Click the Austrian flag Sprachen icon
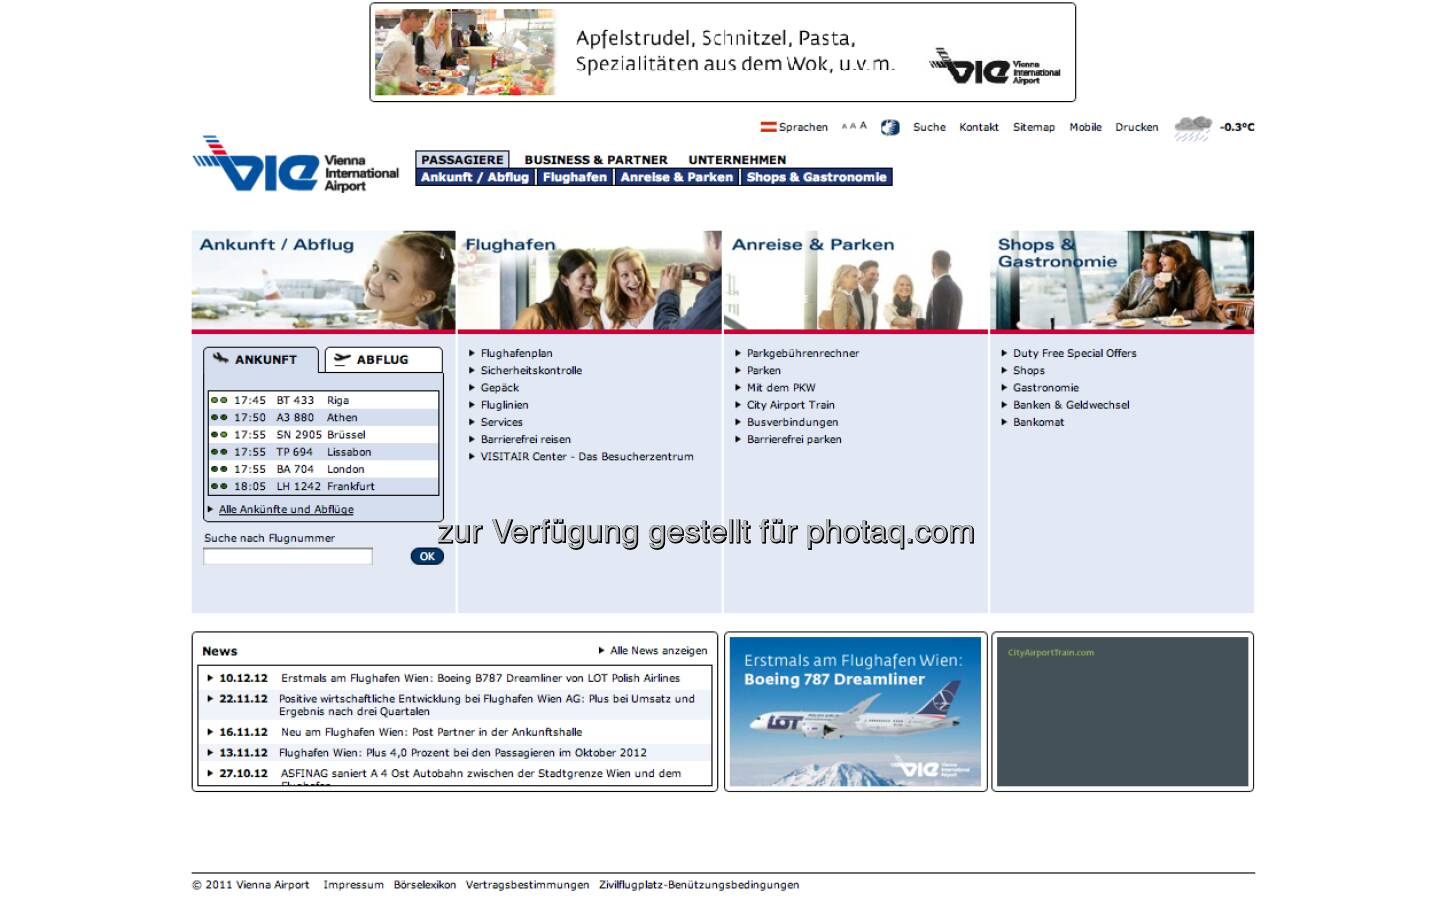The height and width of the screenshot is (908, 1440). pyautogui.click(x=768, y=127)
